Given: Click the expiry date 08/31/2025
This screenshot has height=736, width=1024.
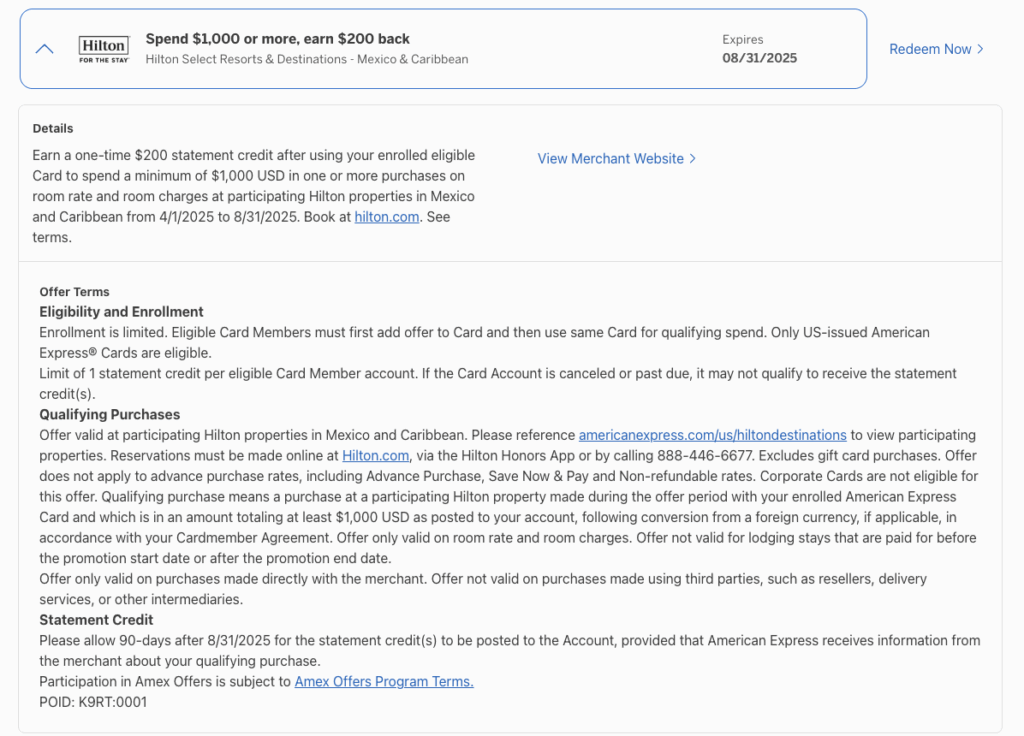Looking at the screenshot, I should click(x=760, y=58).
